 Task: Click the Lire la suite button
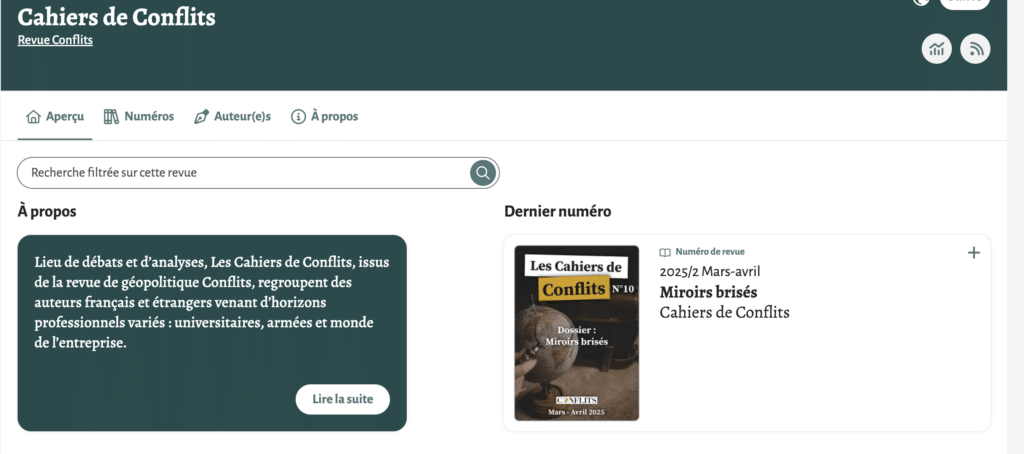click(343, 399)
